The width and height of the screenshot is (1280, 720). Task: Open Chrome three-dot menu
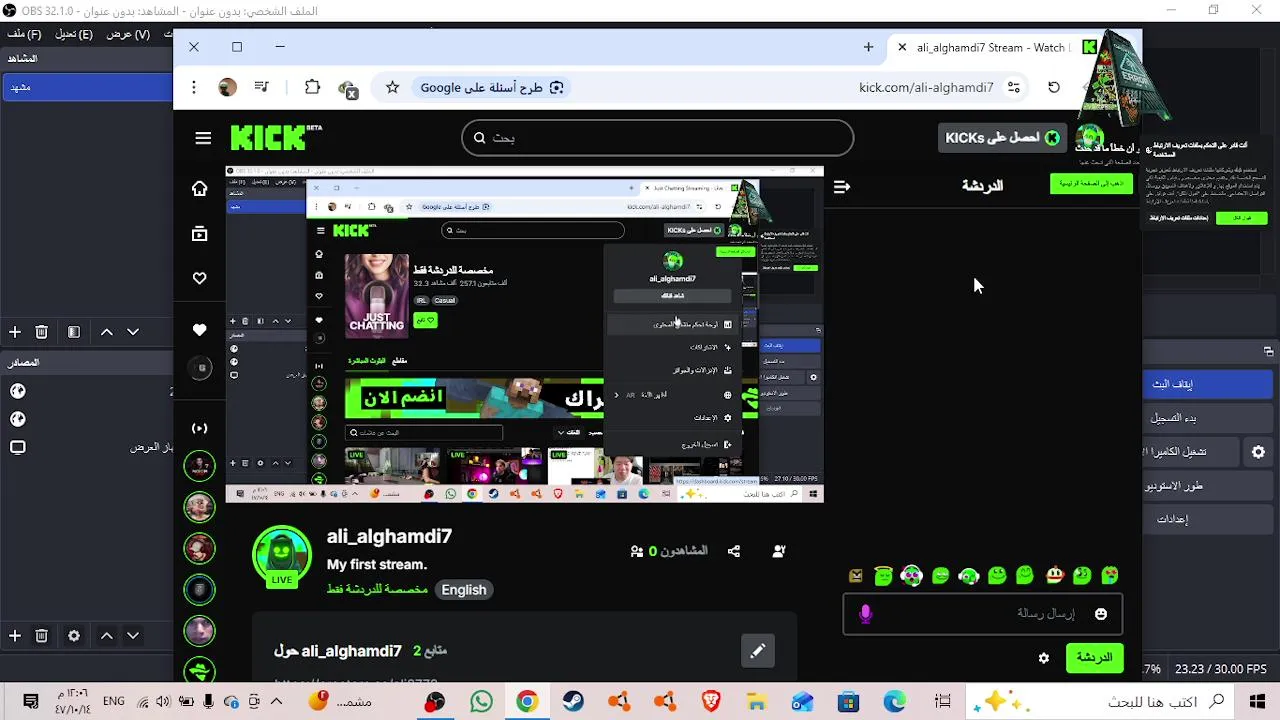coord(194,88)
